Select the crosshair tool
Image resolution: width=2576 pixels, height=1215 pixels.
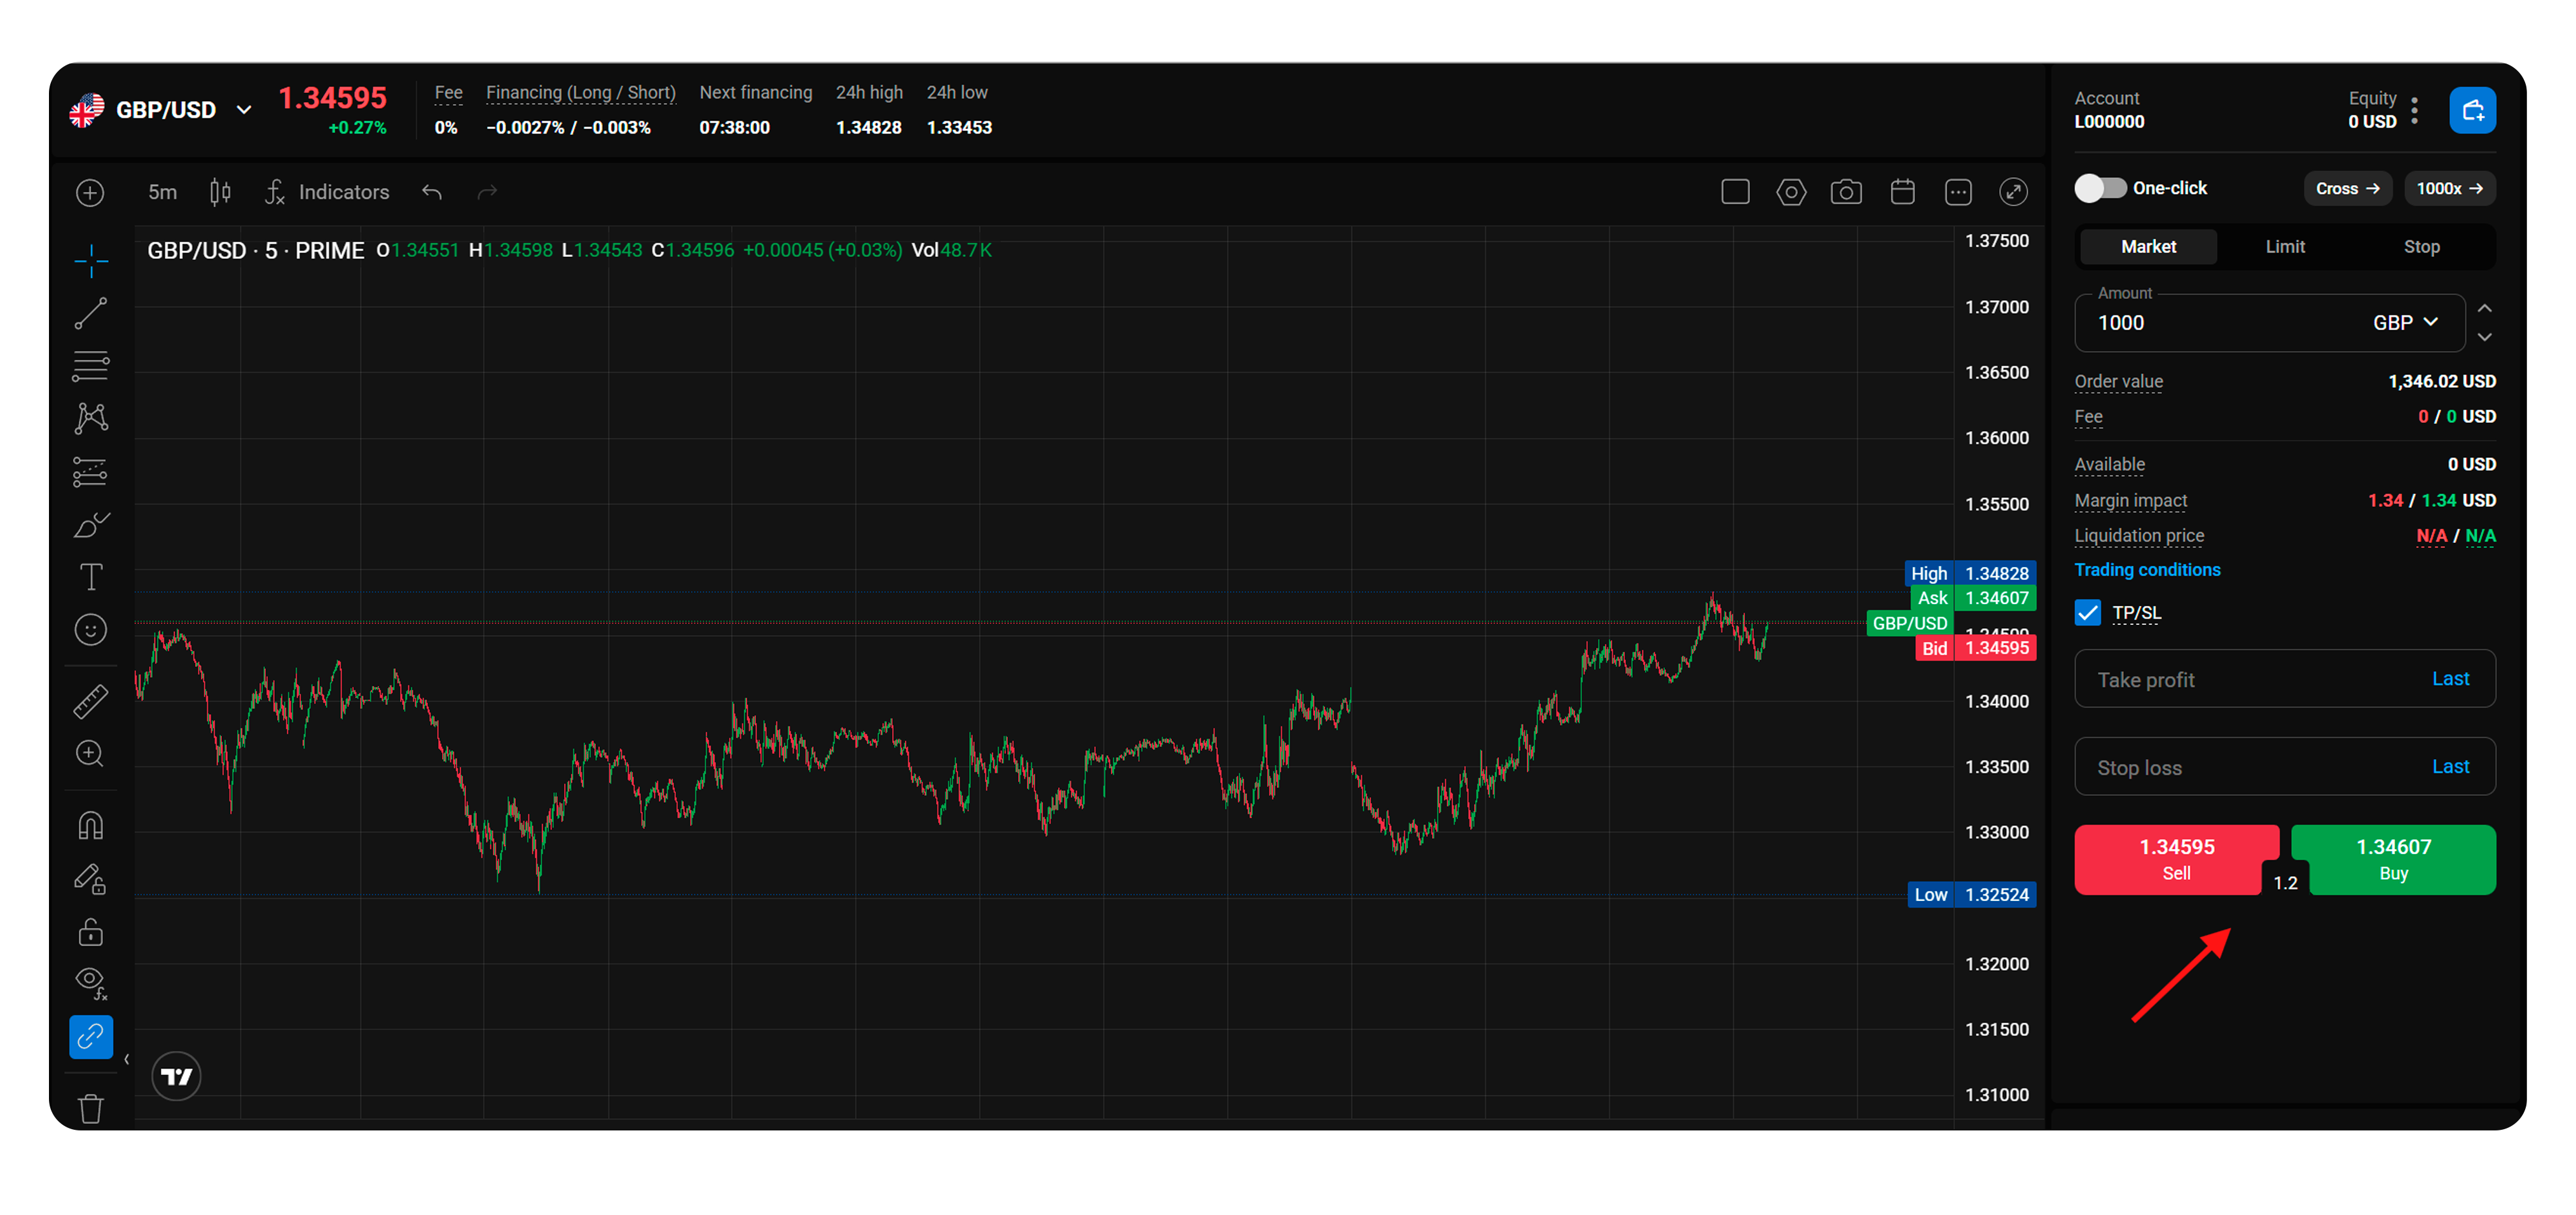tap(91, 261)
